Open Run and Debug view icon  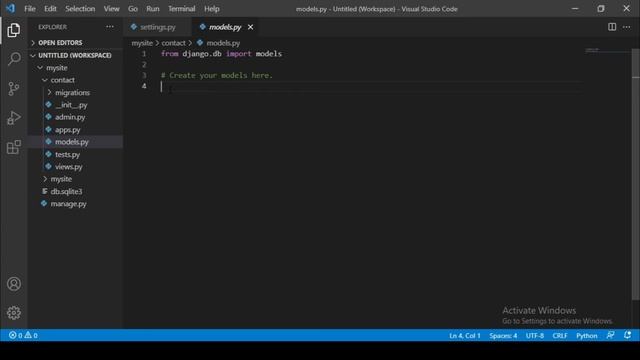tap(13, 118)
